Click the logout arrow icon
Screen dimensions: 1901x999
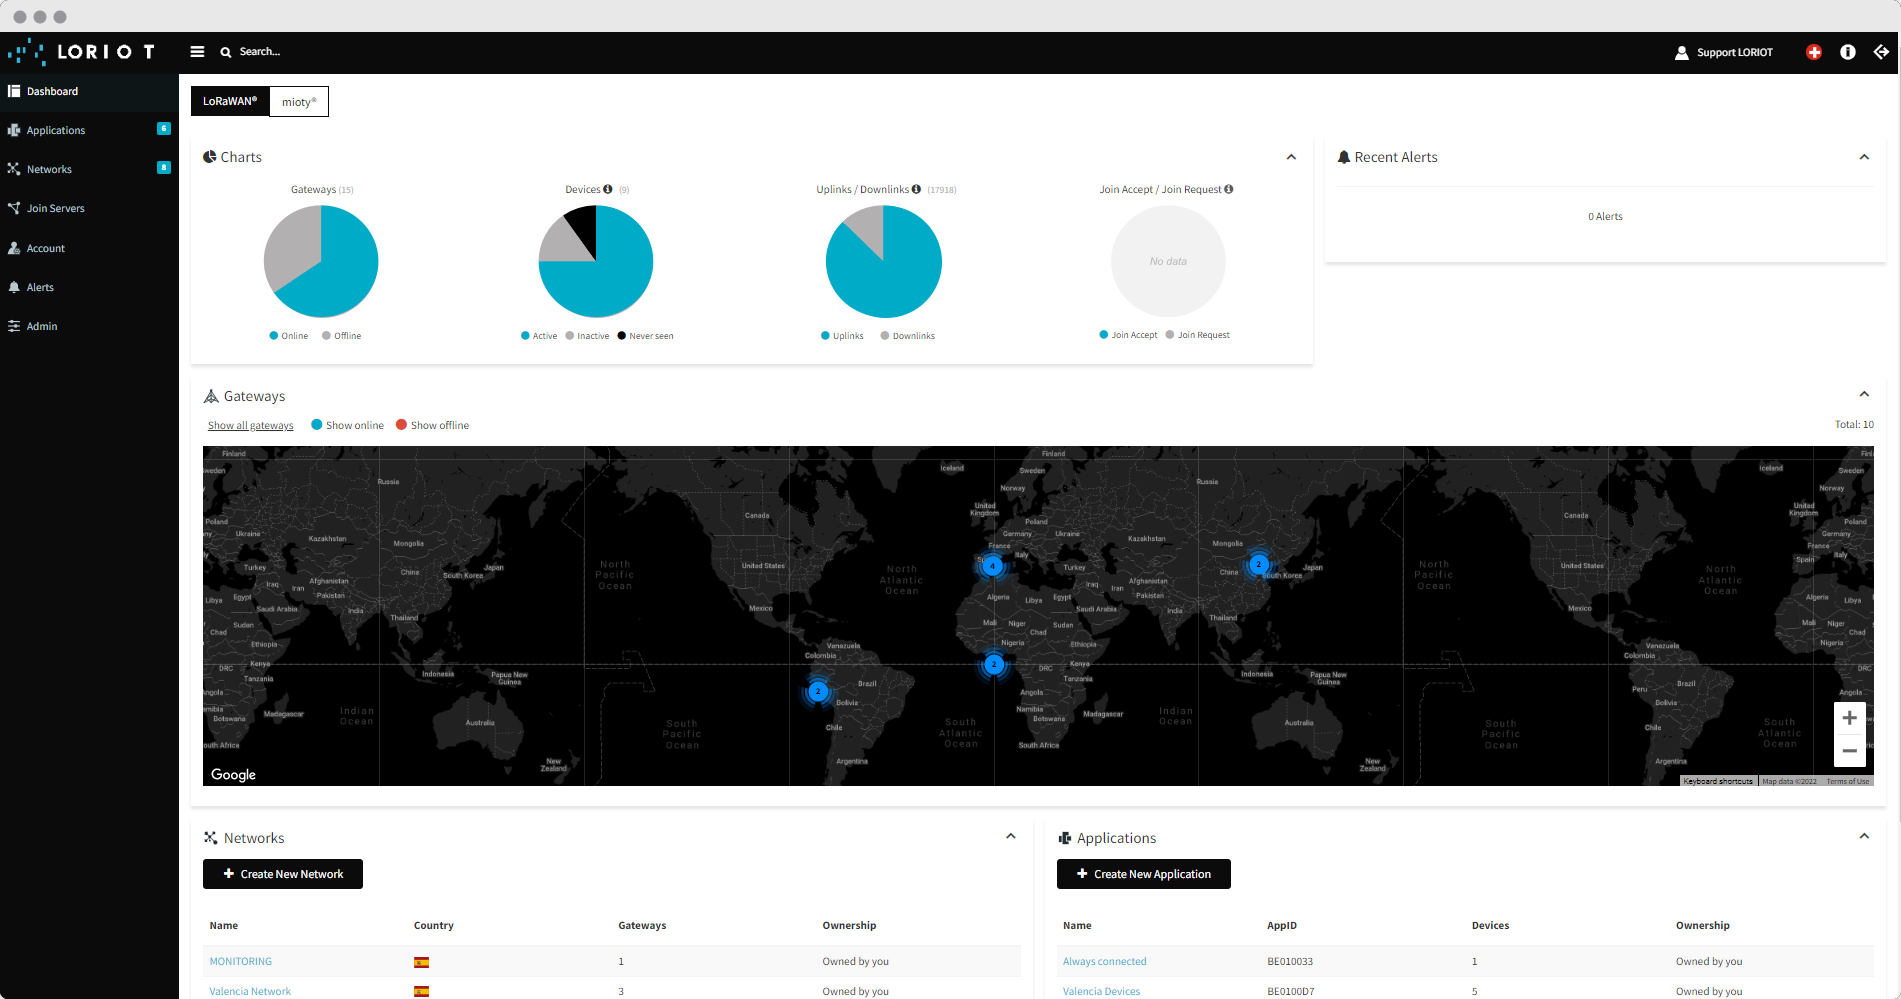click(1881, 52)
